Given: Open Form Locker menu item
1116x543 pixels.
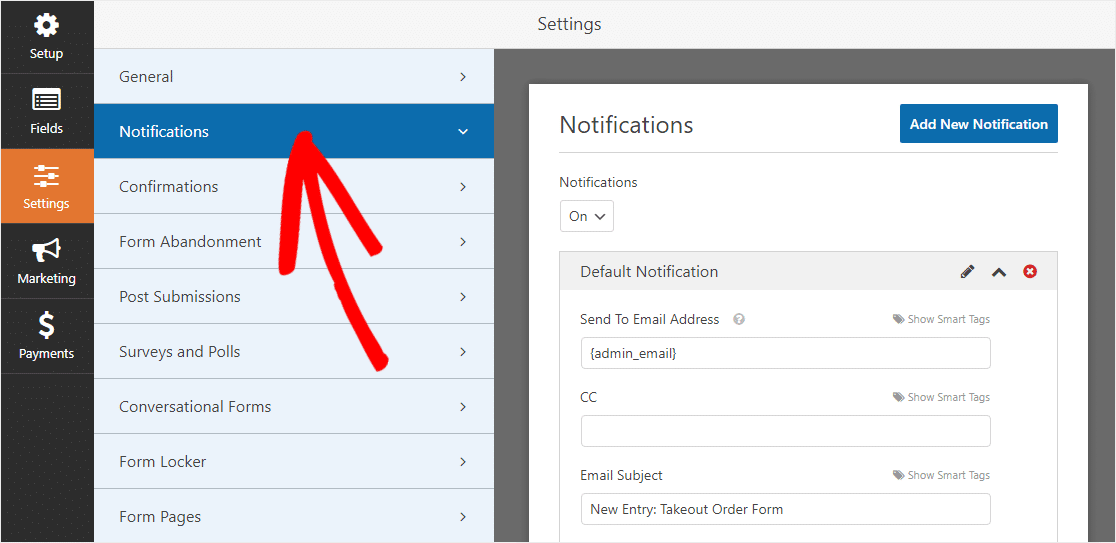Looking at the screenshot, I should [x=294, y=461].
